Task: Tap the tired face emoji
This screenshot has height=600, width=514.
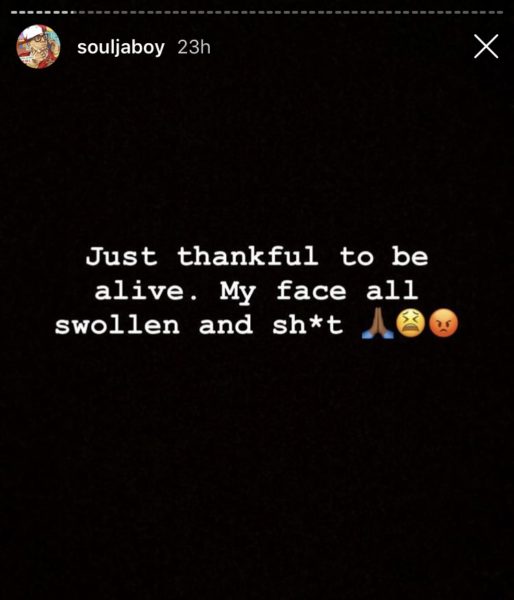Action: pyautogui.click(x=410, y=323)
